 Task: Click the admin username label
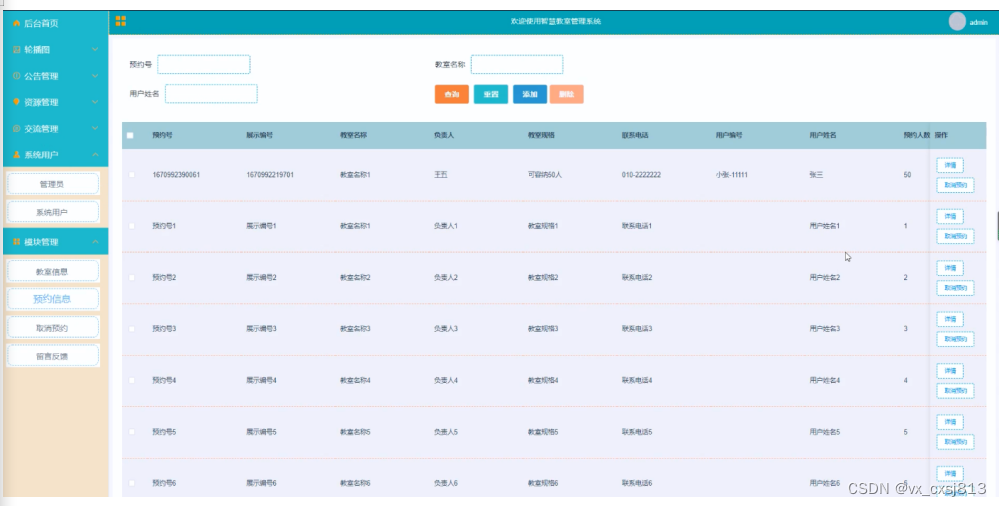tap(979, 22)
